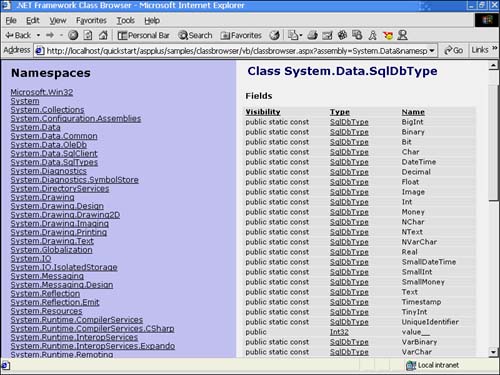
Task: Open System.Configuration.Assemblies namespace link
Action: [x=76, y=119]
